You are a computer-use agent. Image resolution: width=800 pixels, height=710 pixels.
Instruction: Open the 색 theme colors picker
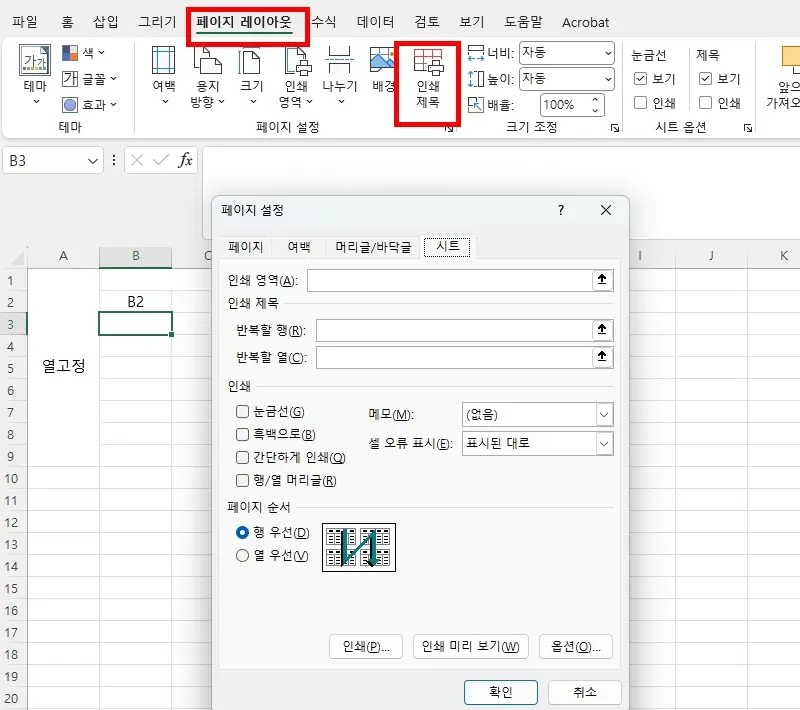[x=83, y=53]
